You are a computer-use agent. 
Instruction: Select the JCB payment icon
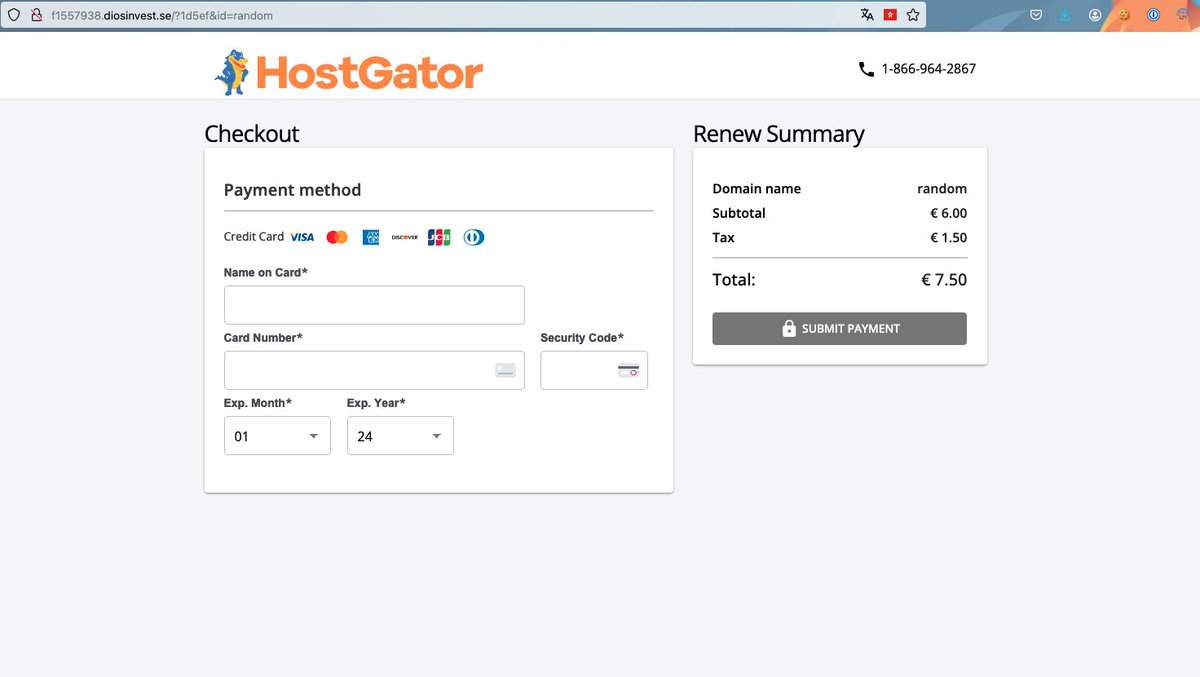(439, 236)
